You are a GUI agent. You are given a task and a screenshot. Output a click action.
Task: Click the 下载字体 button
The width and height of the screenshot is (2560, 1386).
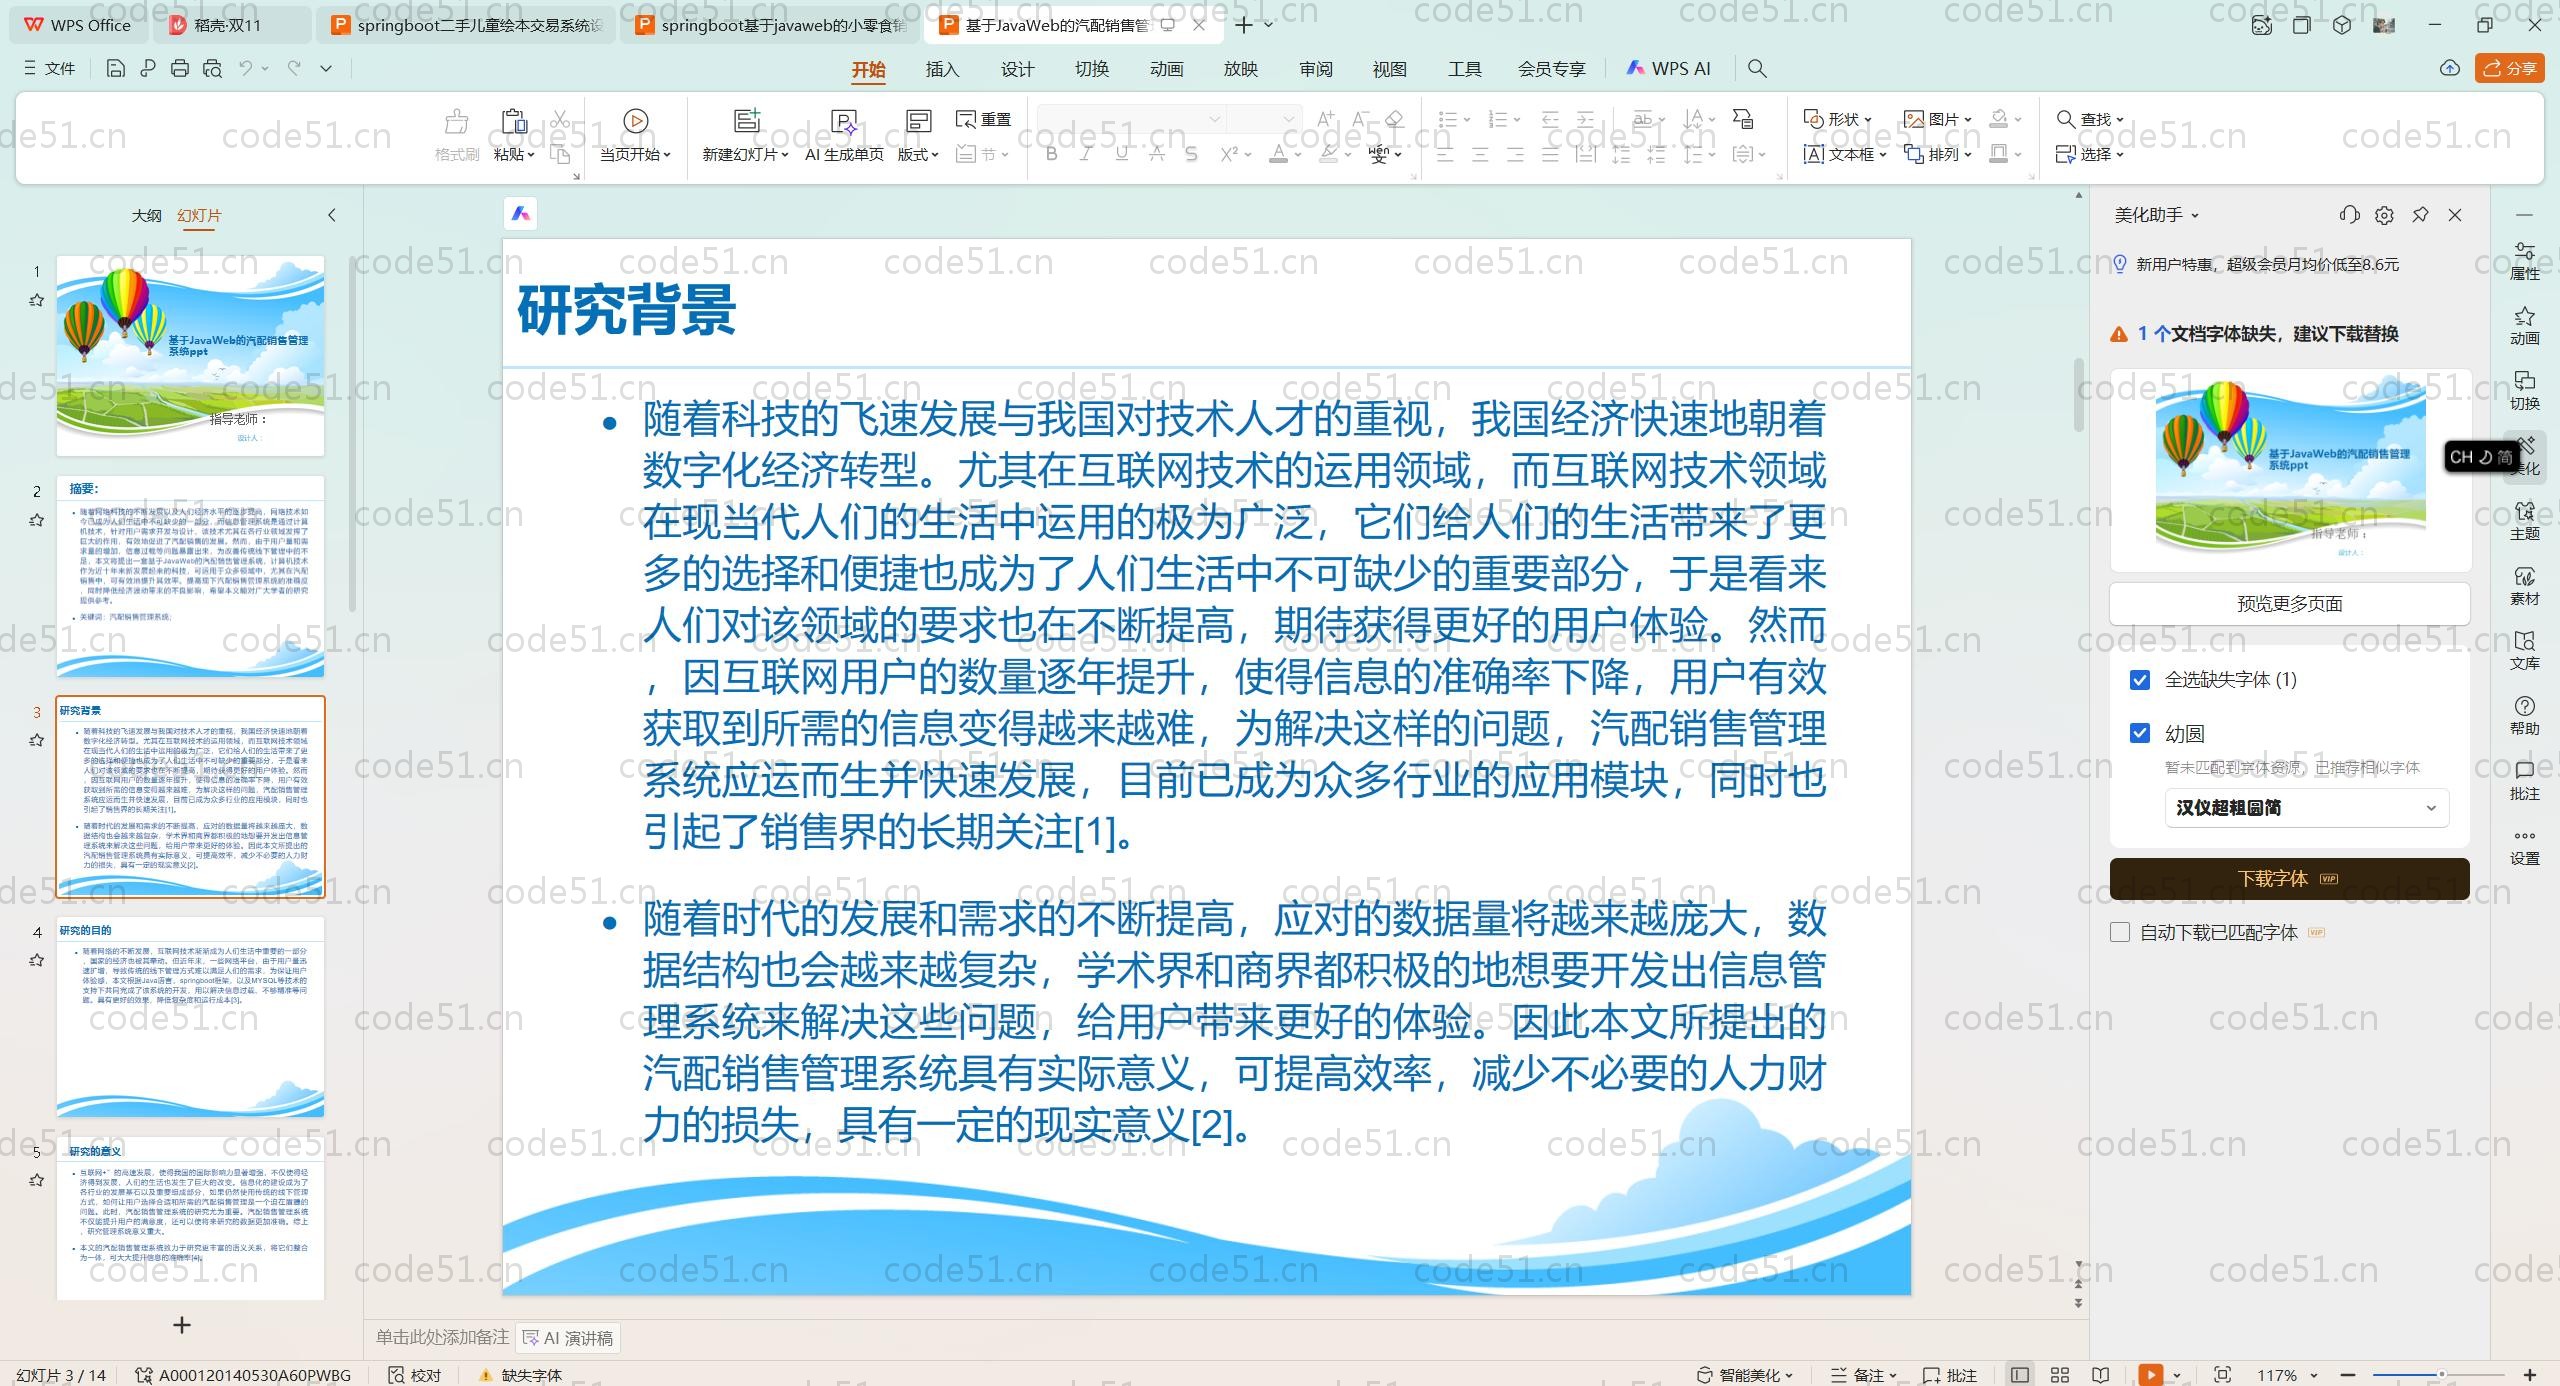point(2289,878)
